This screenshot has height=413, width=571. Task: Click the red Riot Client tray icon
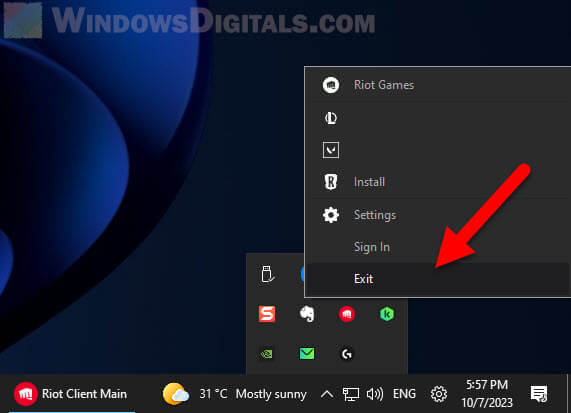(347, 314)
